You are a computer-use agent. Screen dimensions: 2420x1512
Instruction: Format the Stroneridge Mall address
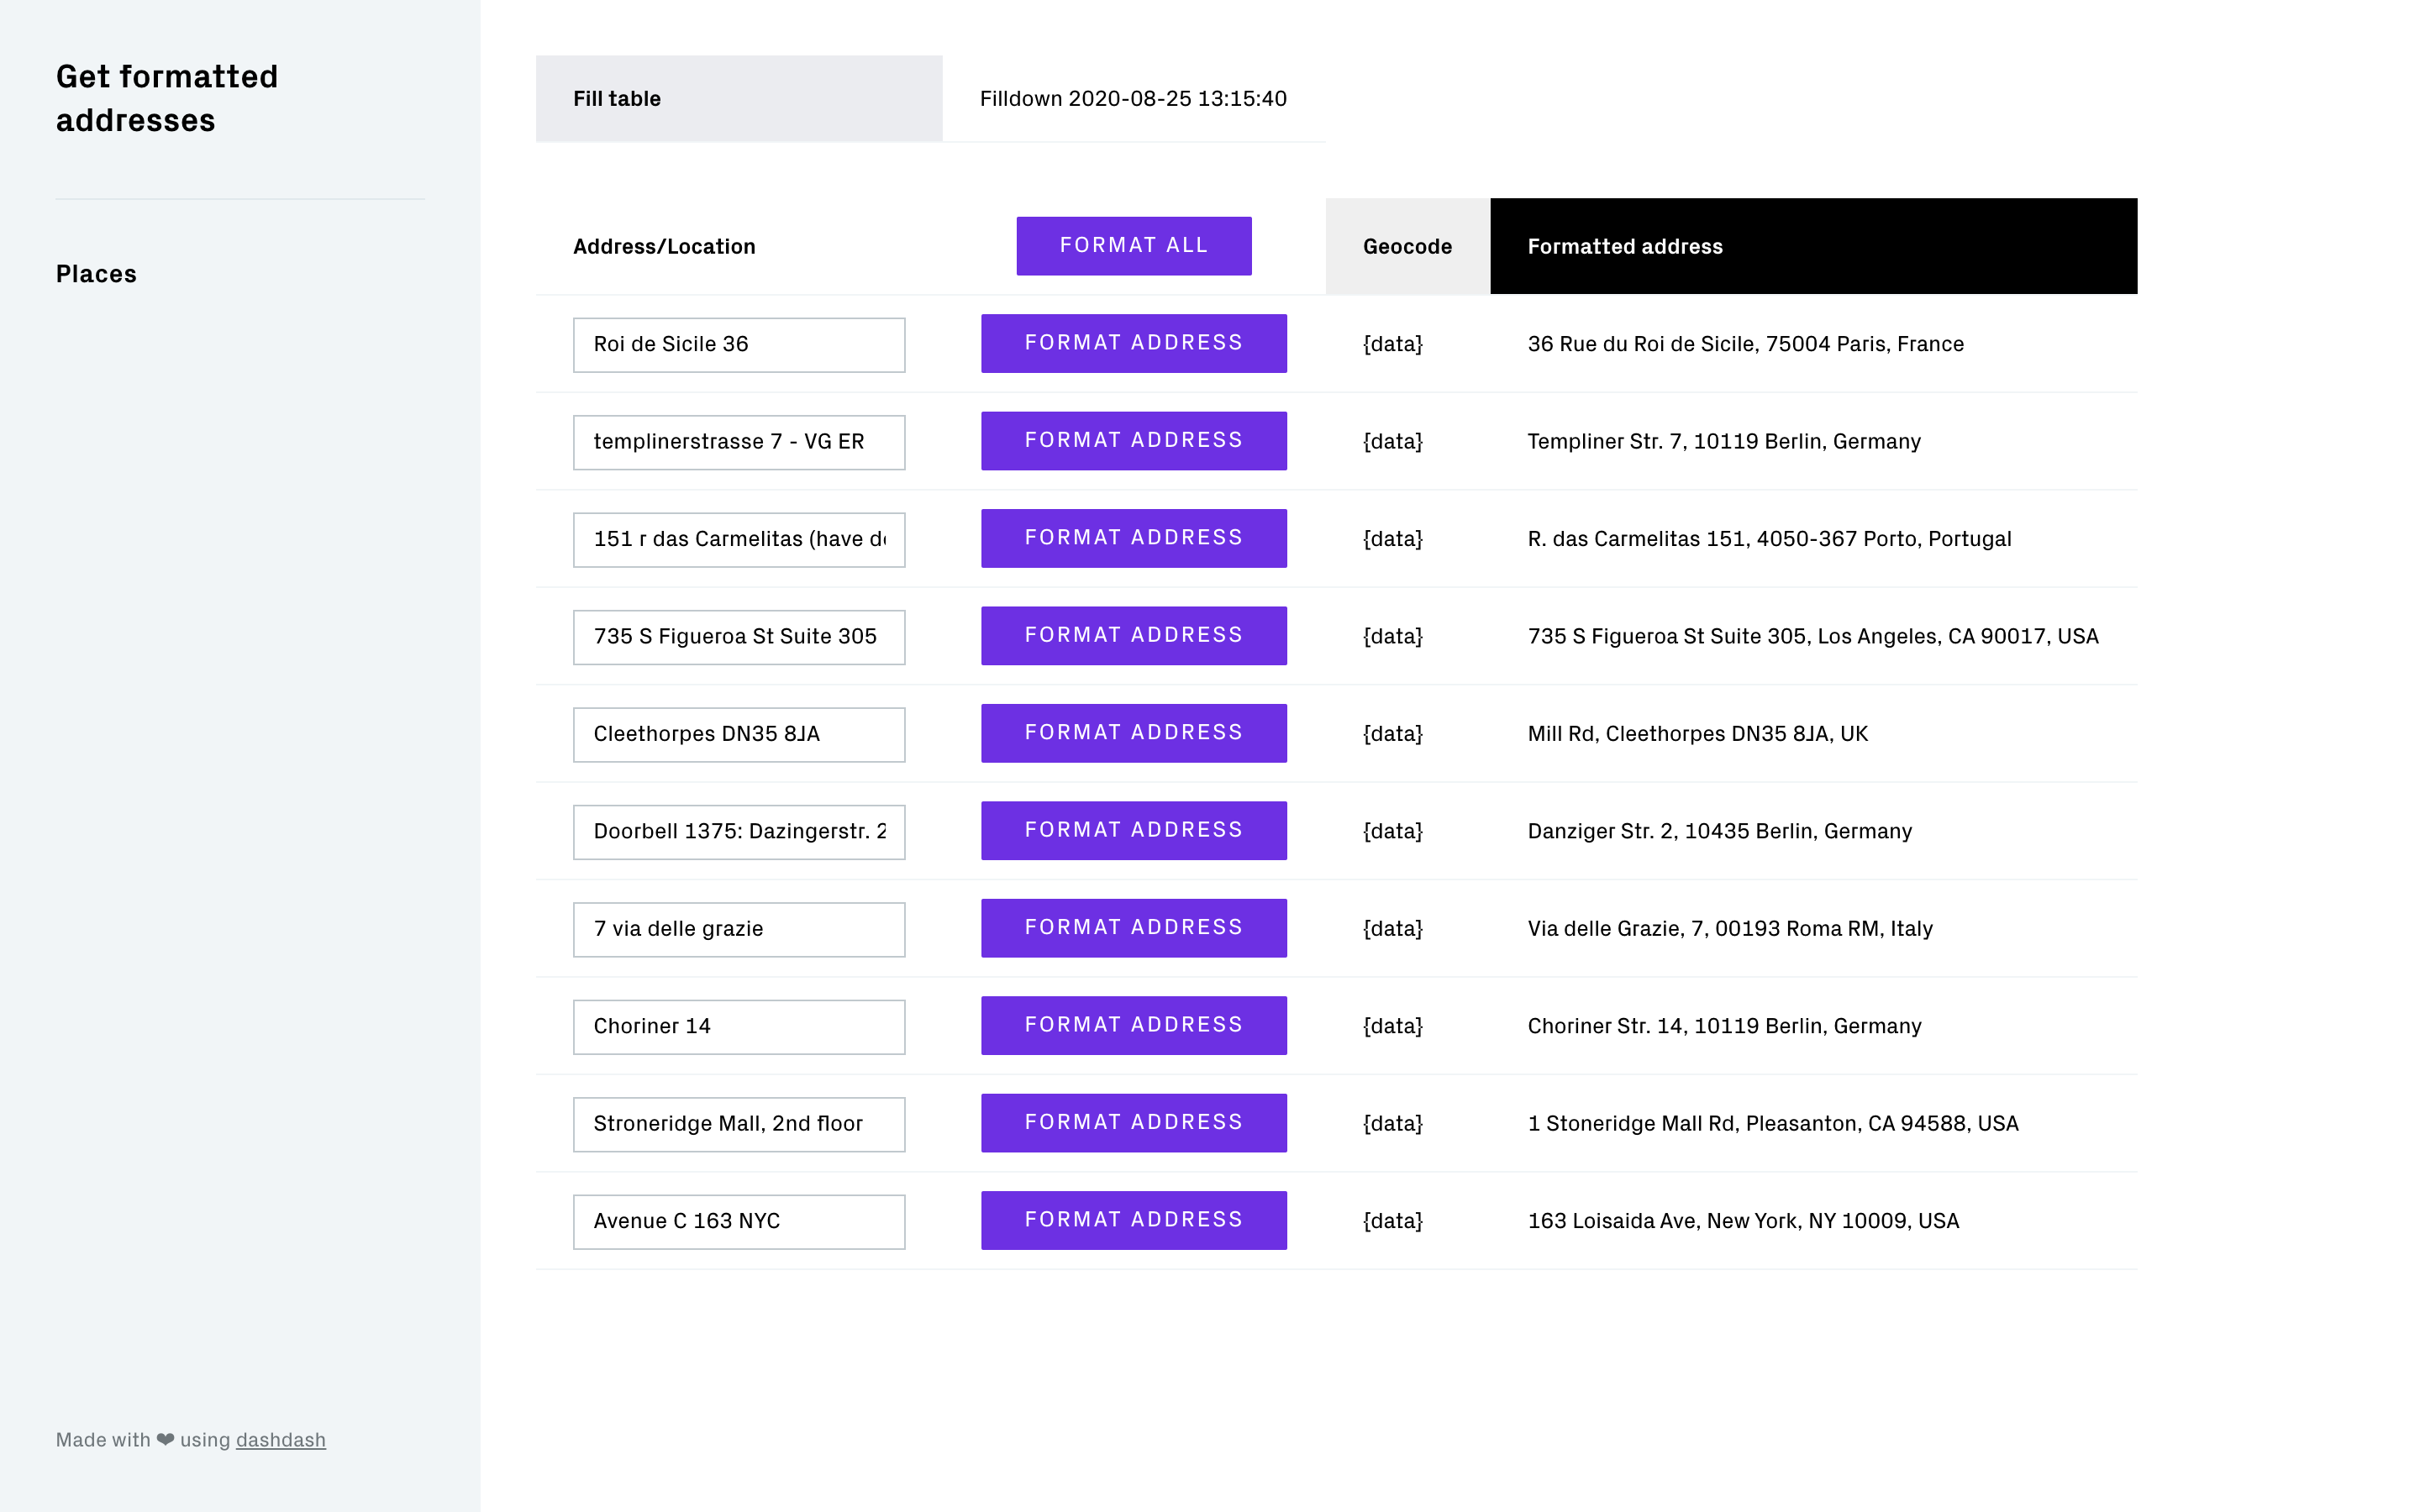1133,1123
